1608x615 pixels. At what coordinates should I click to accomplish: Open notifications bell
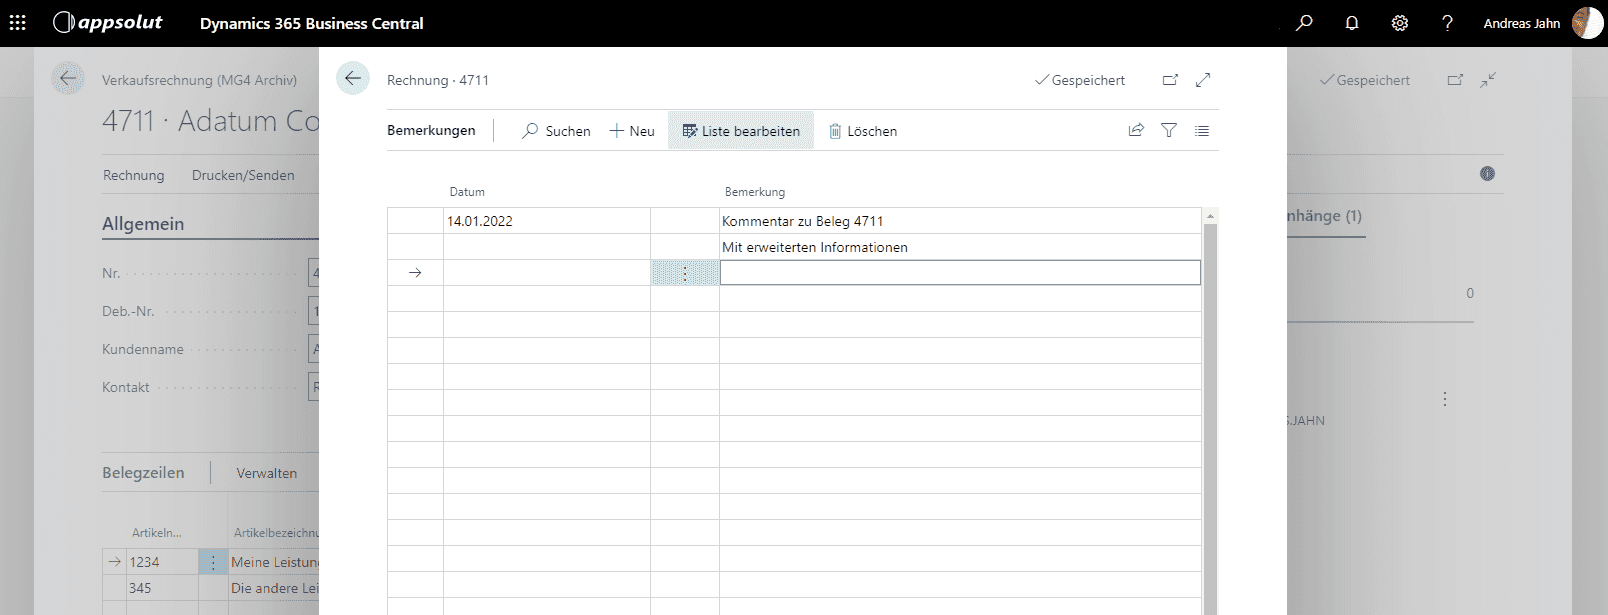click(x=1352, y=23)
